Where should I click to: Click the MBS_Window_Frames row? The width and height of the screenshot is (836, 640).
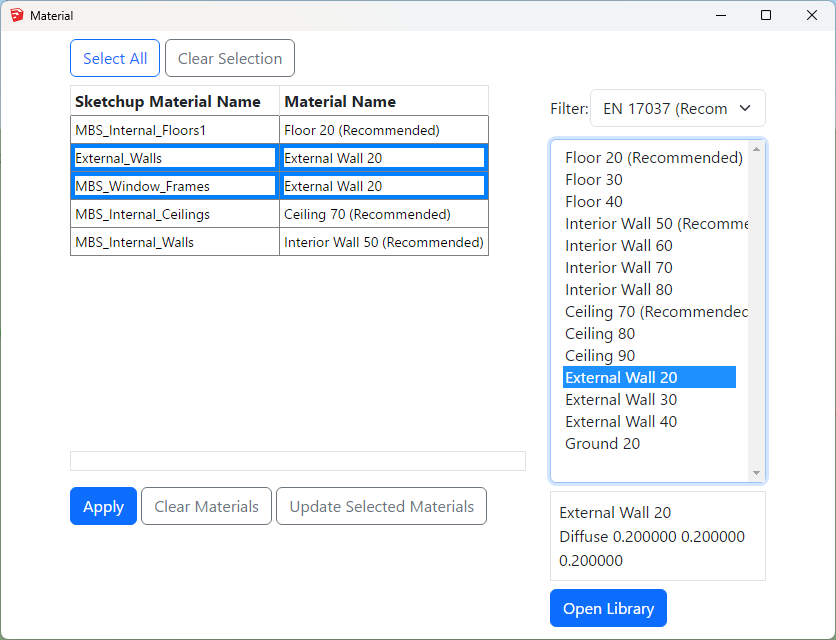(x=175, y=186)
